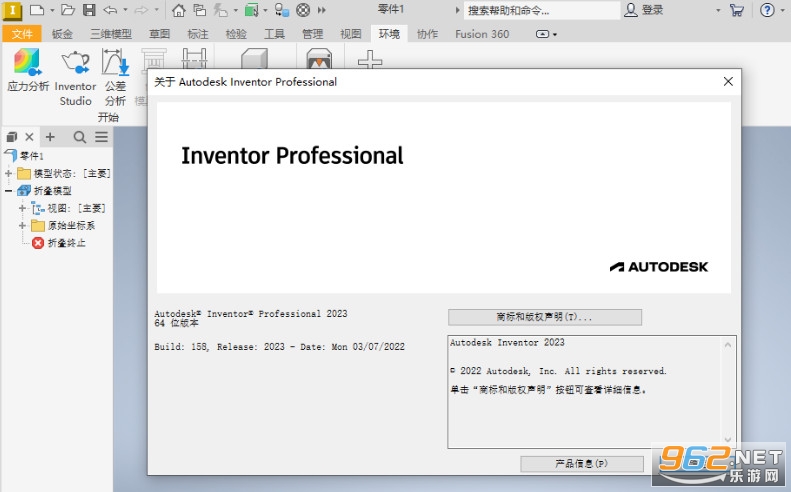The image size is (791, 492).
Task: Open the New file dropdown arrow
Action: pyautogui.click(x=52, y=10)
